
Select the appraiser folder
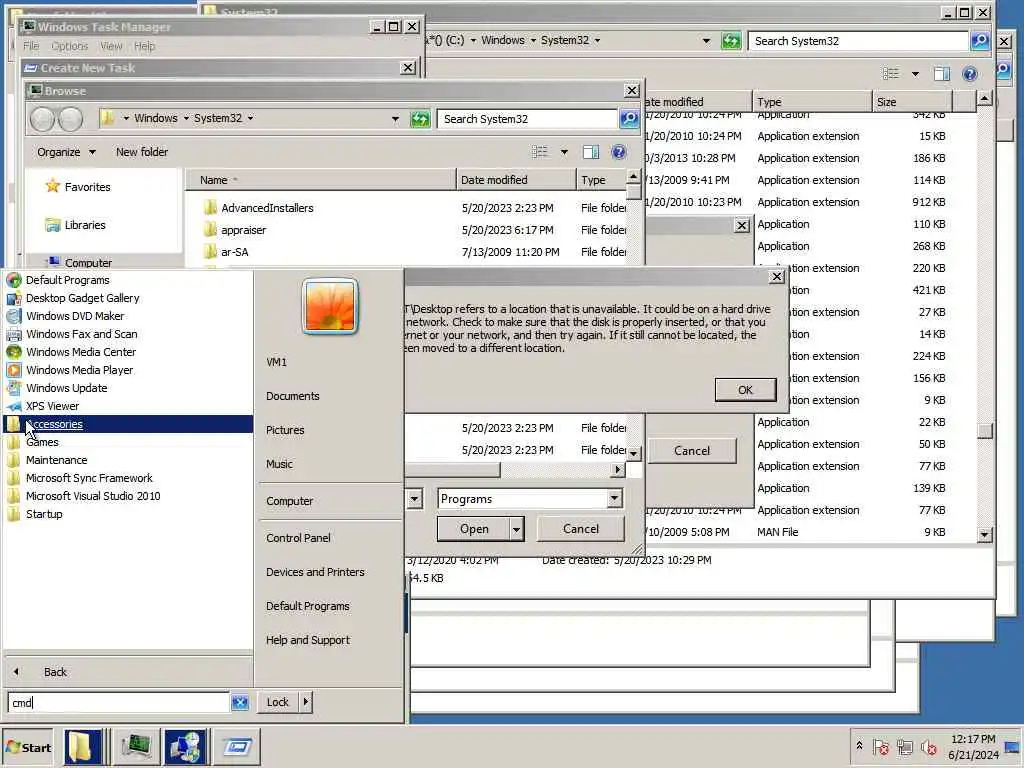(x=244, y=230)
